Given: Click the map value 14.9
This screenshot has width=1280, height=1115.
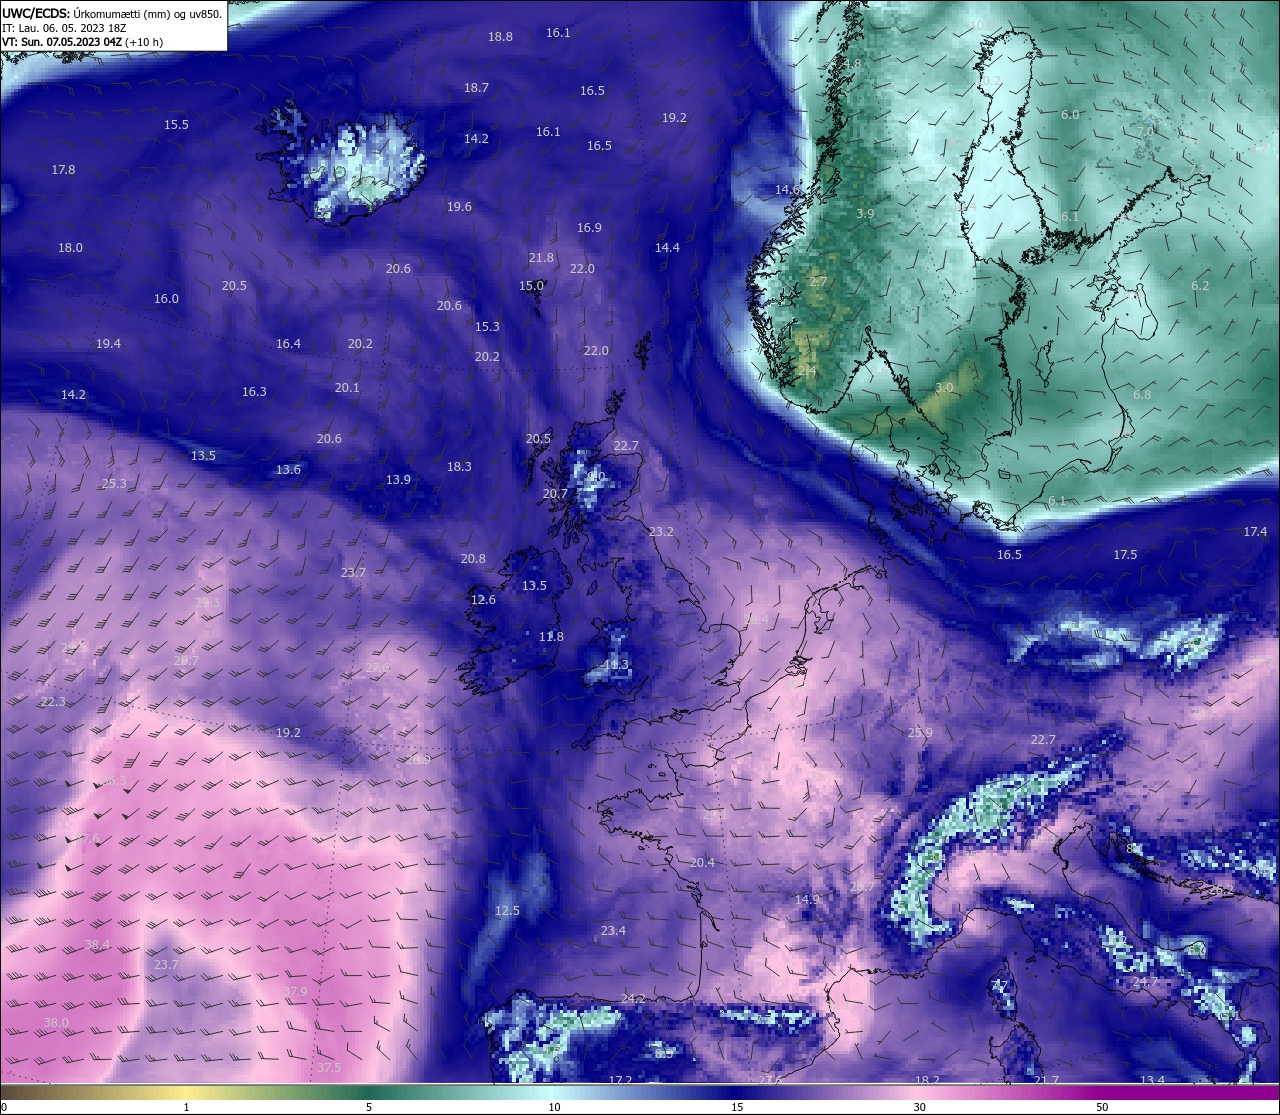Looking at the screenshot, I should 807,900.
